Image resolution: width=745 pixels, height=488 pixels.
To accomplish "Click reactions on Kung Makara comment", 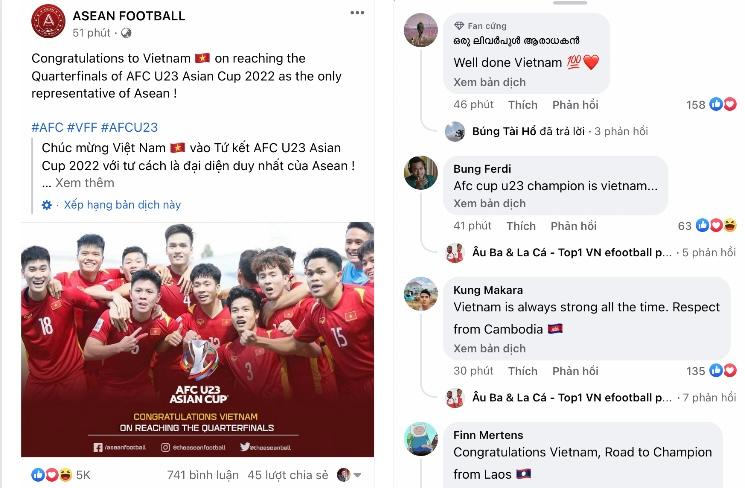I will [x=723, y=370].
